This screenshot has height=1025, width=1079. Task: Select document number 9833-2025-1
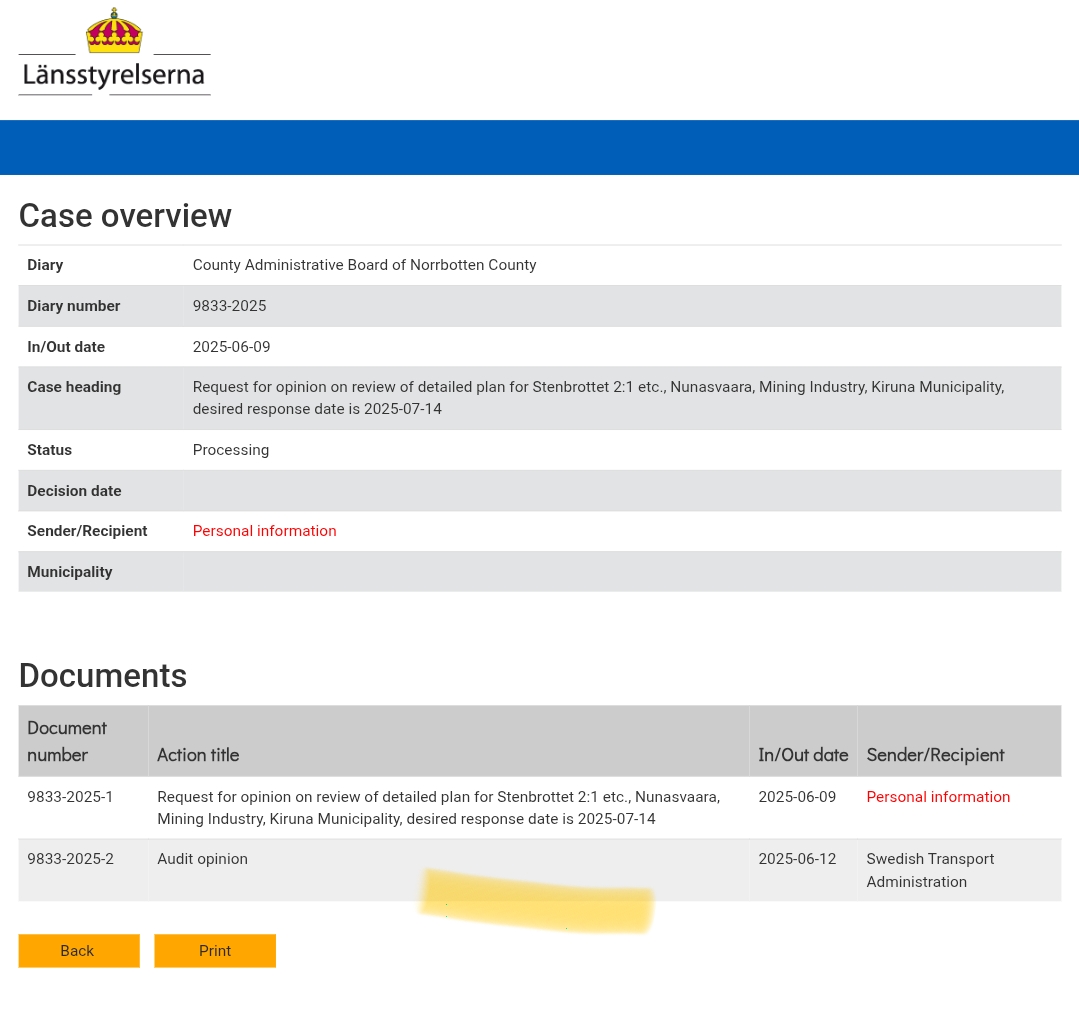[x=70, y=797]
